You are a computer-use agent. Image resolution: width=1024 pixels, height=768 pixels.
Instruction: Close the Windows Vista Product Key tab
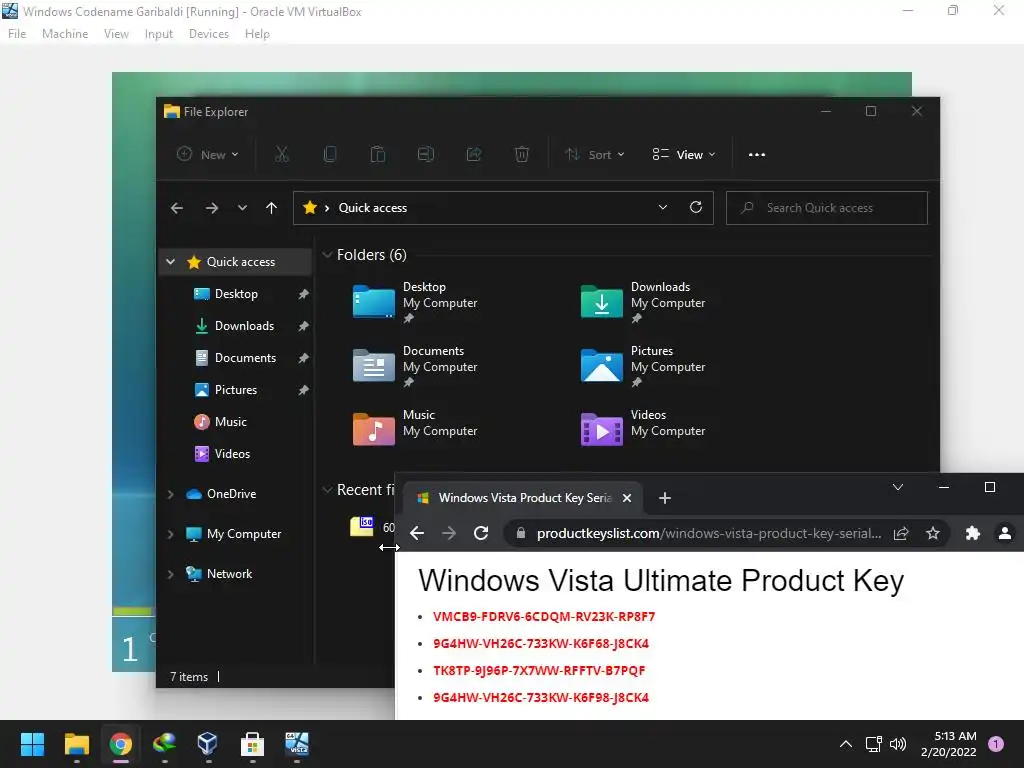627,498
